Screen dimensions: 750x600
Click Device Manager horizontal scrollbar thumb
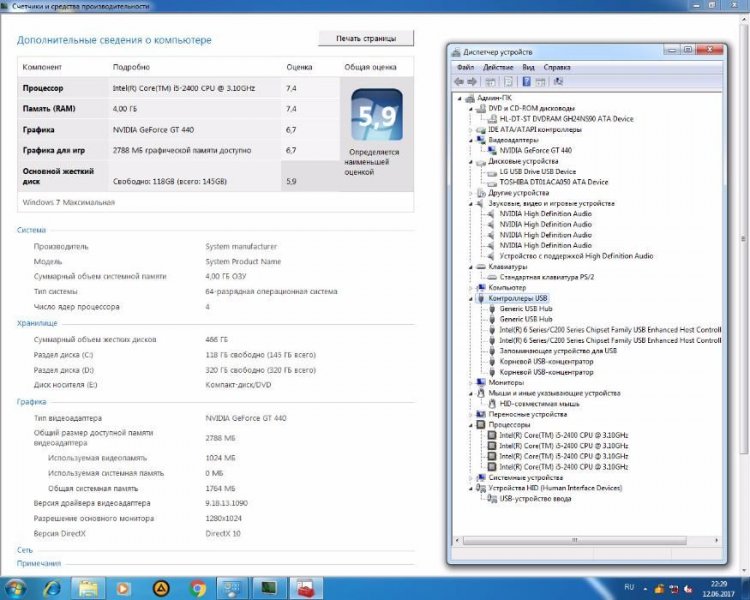click(574, 540)
